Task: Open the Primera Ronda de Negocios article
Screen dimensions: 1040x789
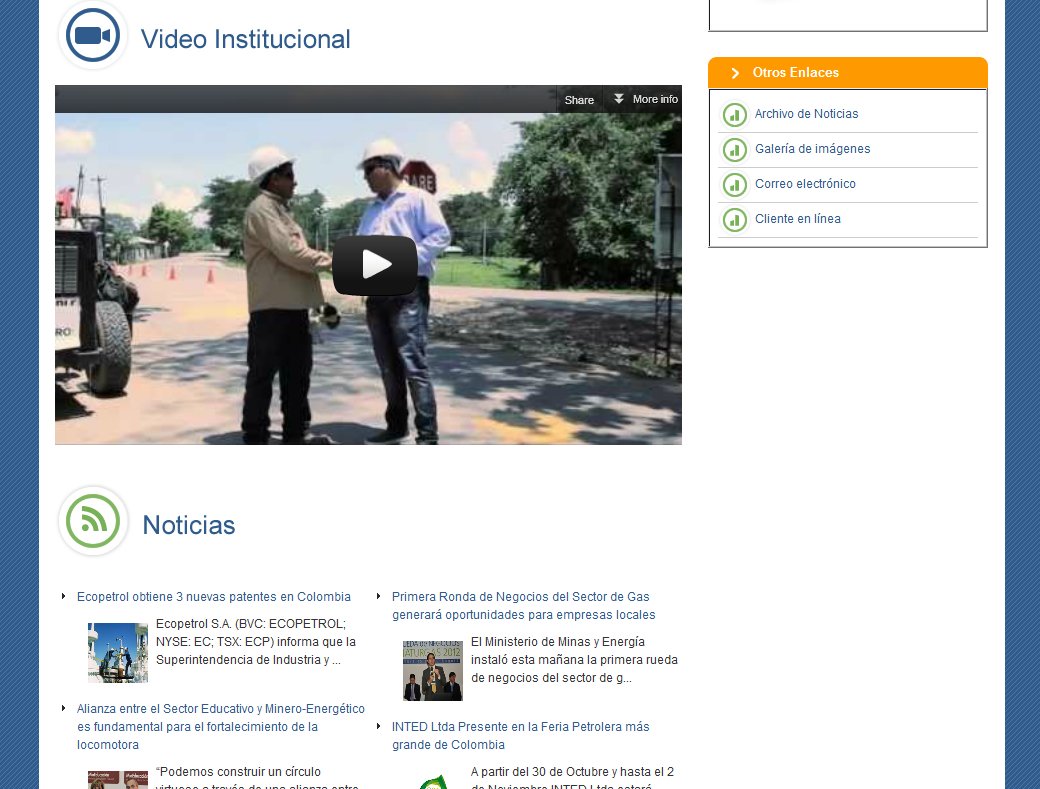Action: (x=524, y=605)
